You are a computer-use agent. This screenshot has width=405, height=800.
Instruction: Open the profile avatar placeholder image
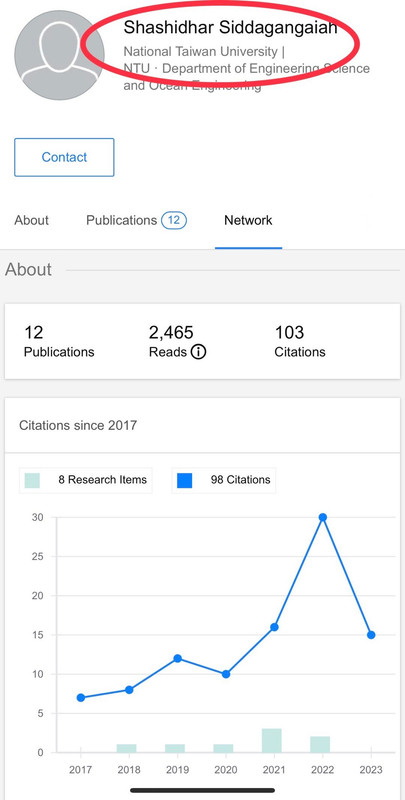60,55
